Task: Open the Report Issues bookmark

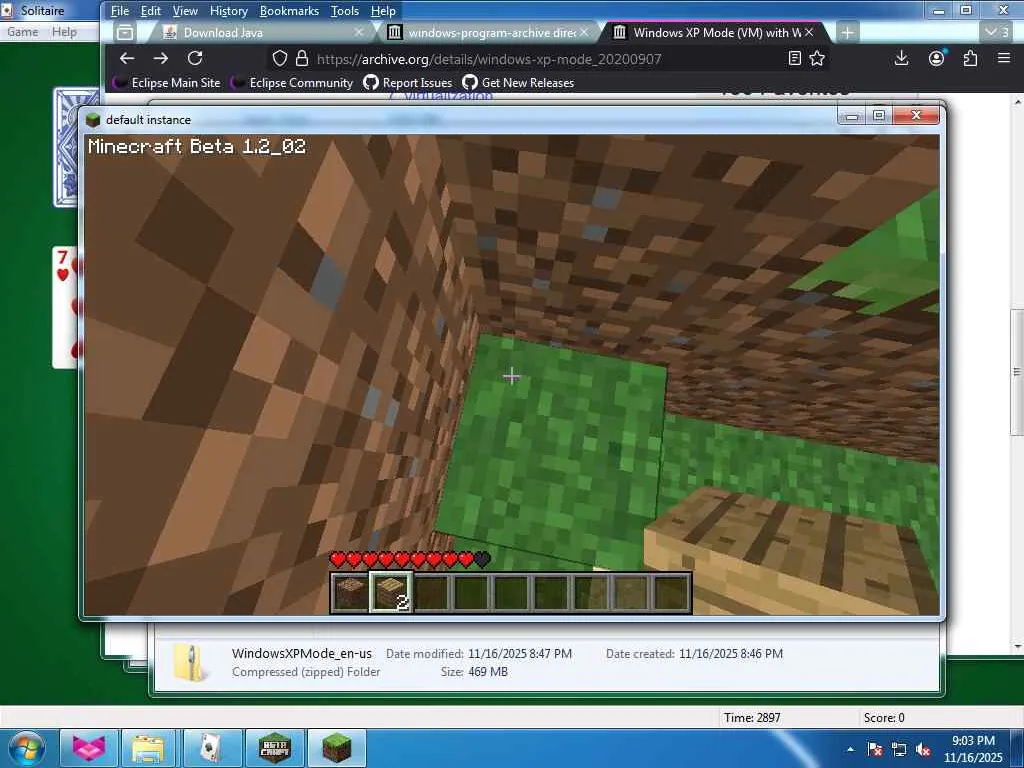Action: 408,83
